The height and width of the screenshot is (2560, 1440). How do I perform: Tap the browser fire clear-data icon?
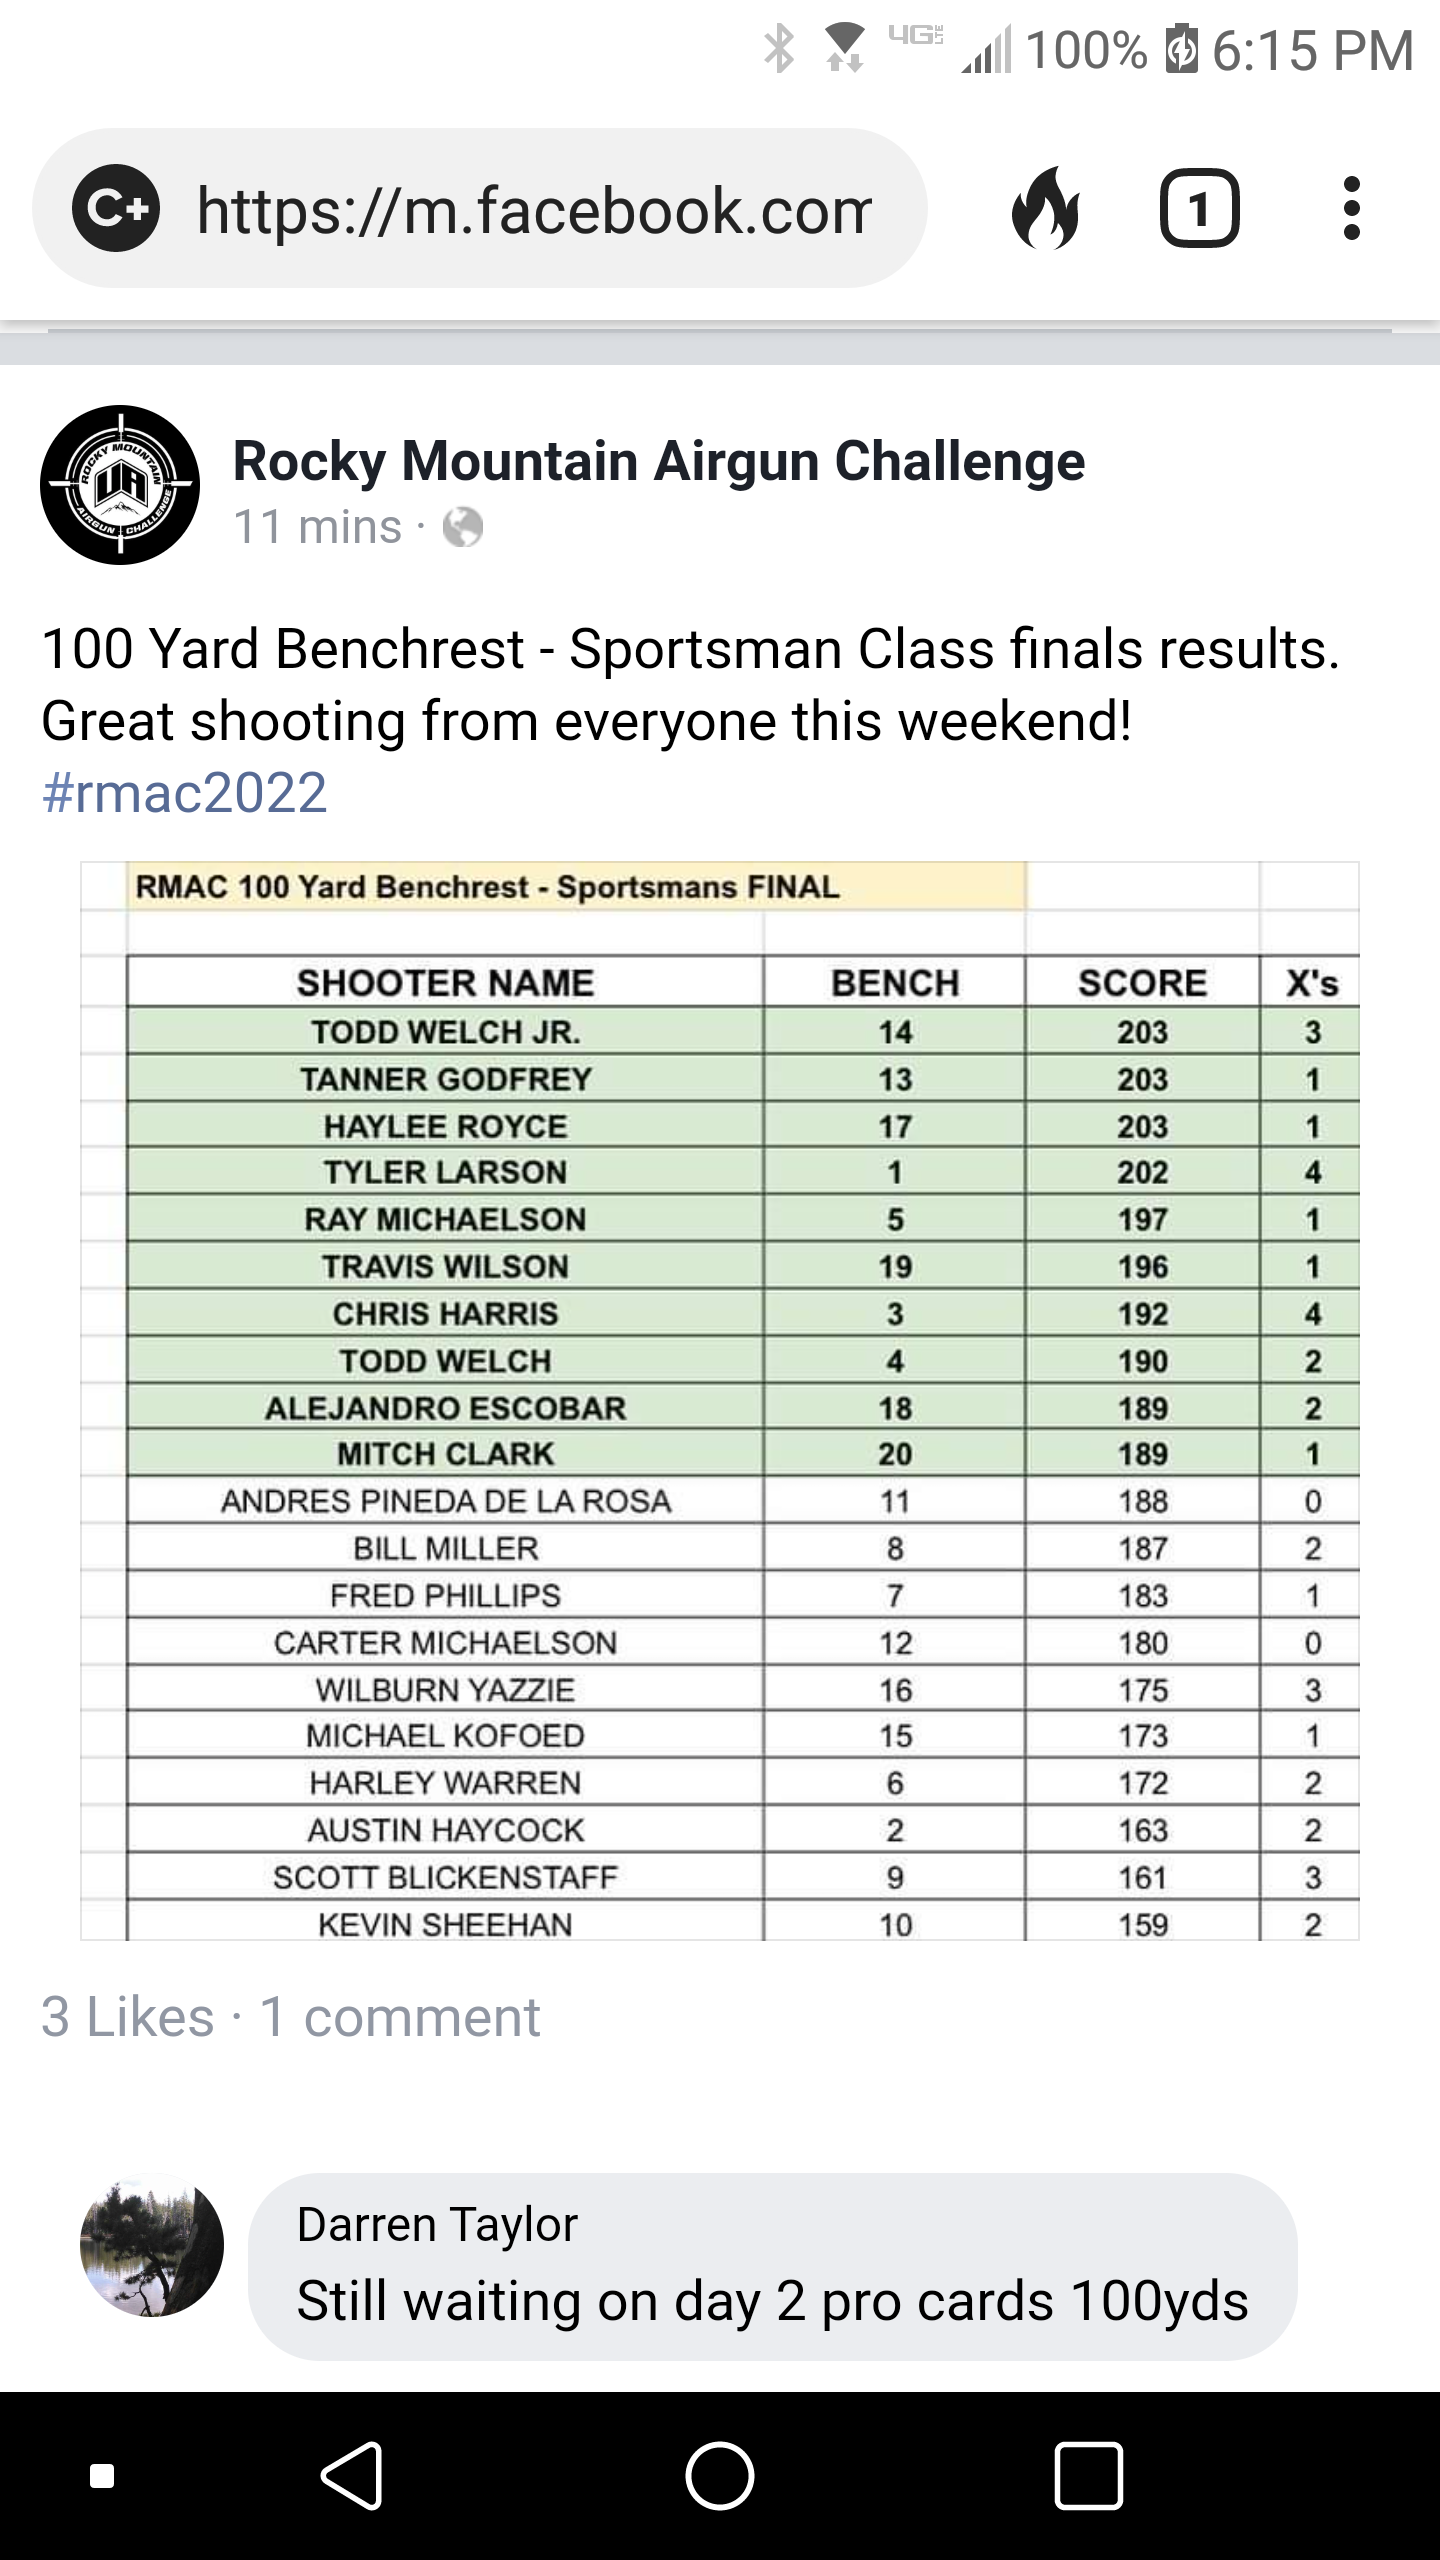click(x=1046, y=208)
